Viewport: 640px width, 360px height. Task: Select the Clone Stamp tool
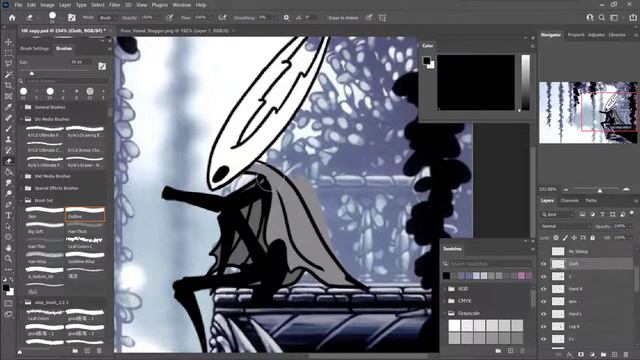click(x=8, y=140)
